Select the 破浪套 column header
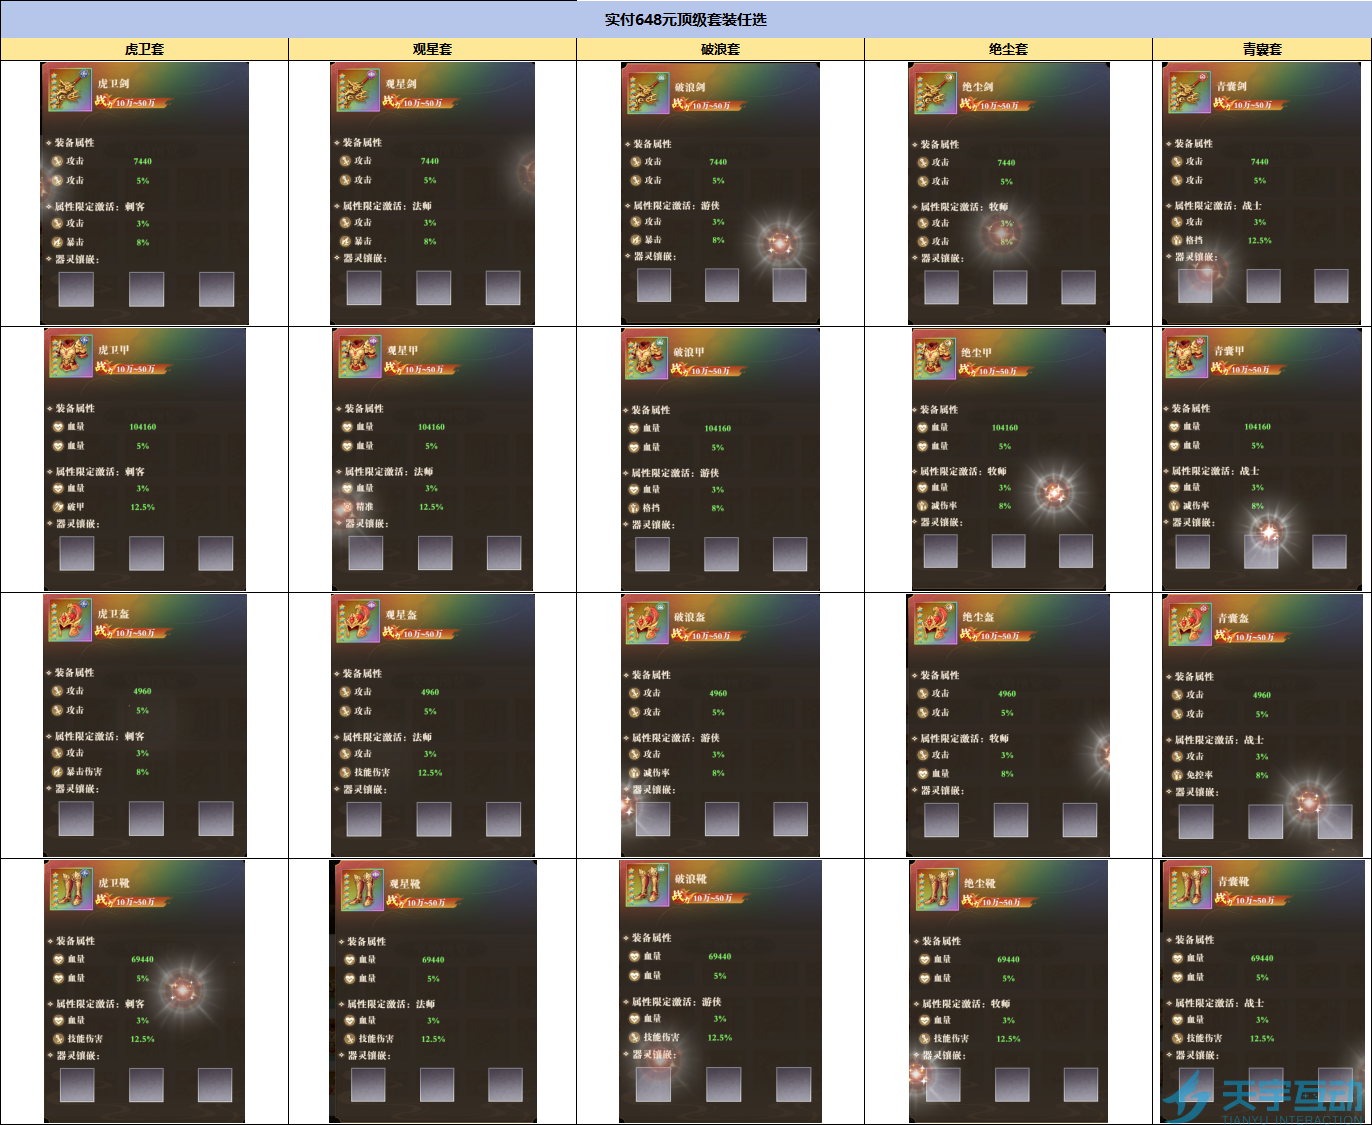This screenshot has height=1125, width=1372. [721, 49]
